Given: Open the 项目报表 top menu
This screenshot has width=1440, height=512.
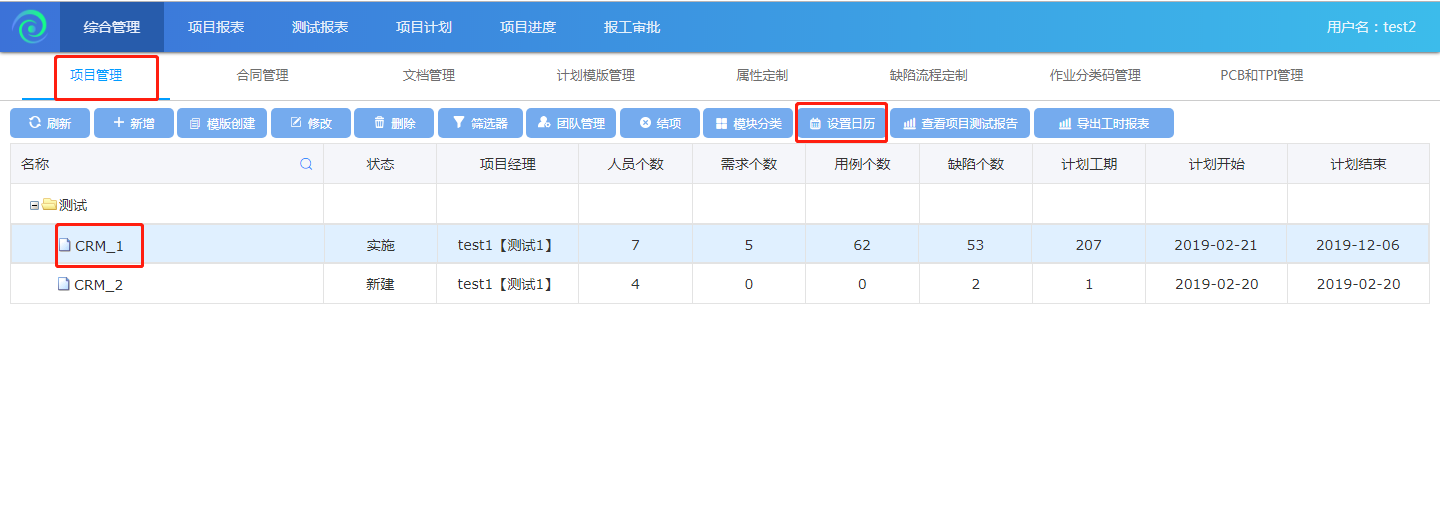Looking at the screenshot, I should point(216,27).
